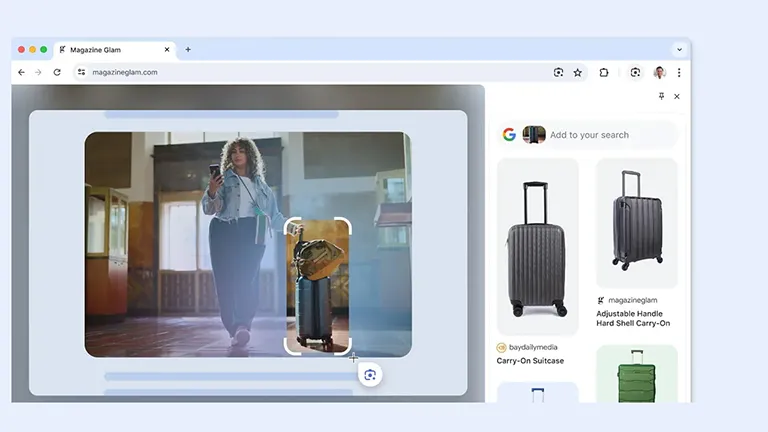Select the Magazine Glam tab
The image size is (768, 432).
coord(115,50)
